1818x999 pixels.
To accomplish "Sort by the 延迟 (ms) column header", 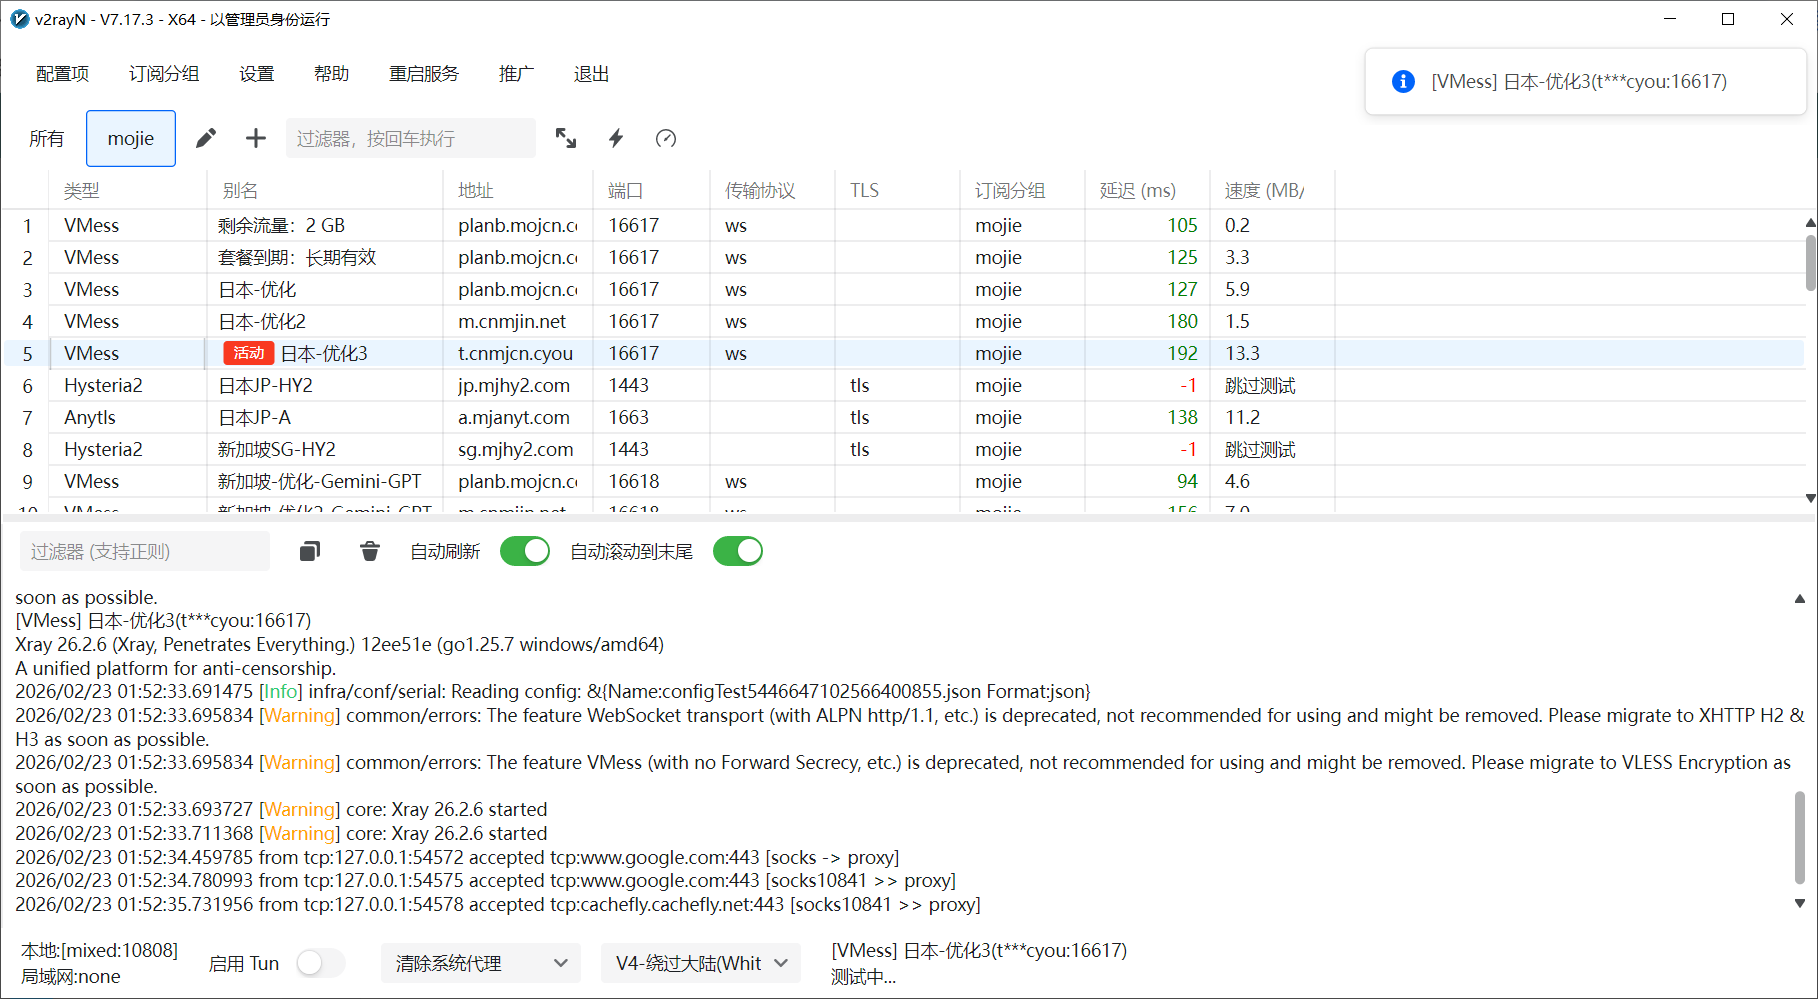I will point(1138,190).
